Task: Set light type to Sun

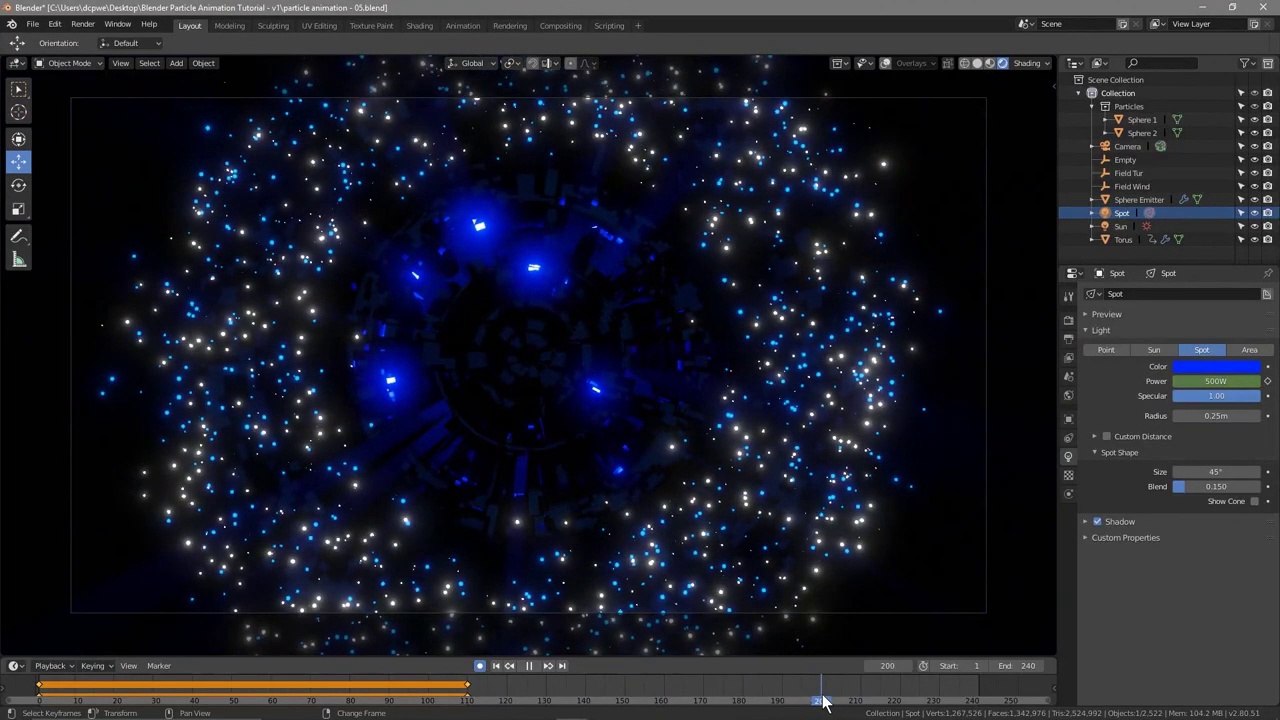Action: pos(1154,350)
